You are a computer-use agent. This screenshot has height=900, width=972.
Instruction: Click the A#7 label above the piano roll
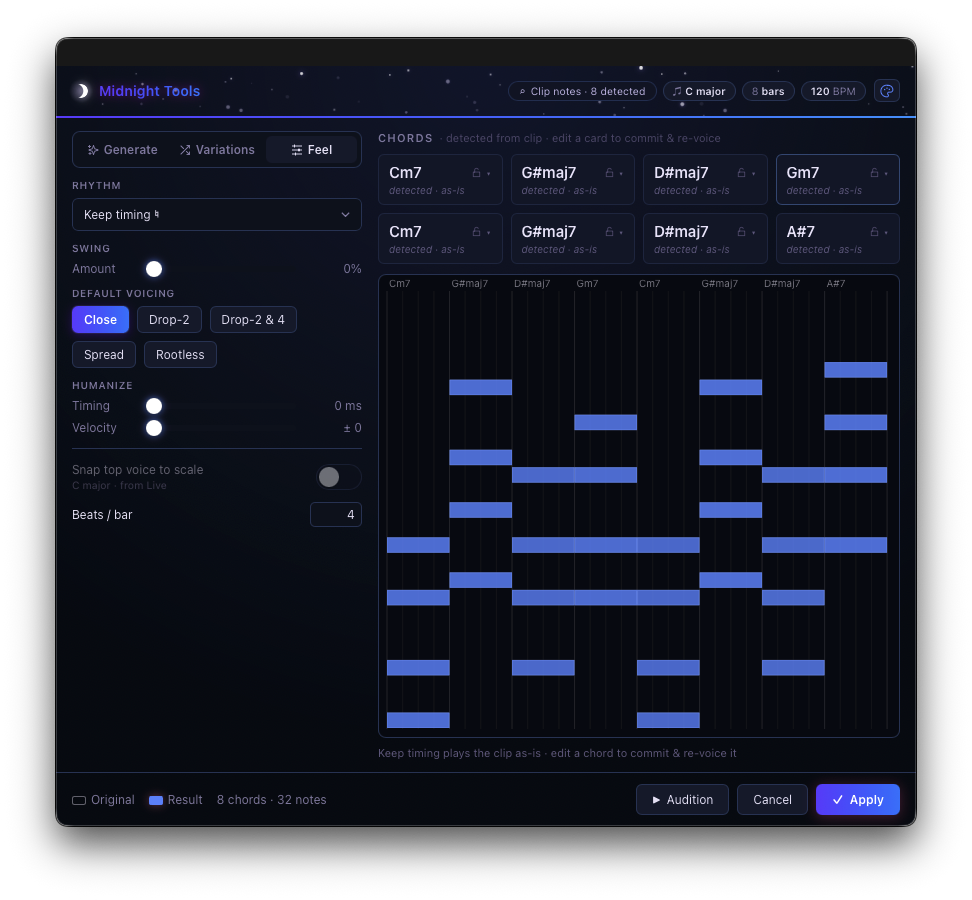[x=836, y=283]
